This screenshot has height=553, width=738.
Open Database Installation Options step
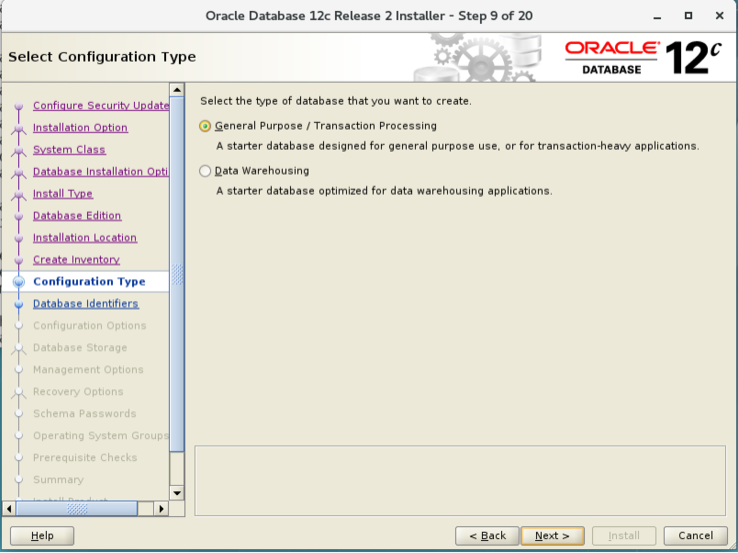click(x=100, y=172)
